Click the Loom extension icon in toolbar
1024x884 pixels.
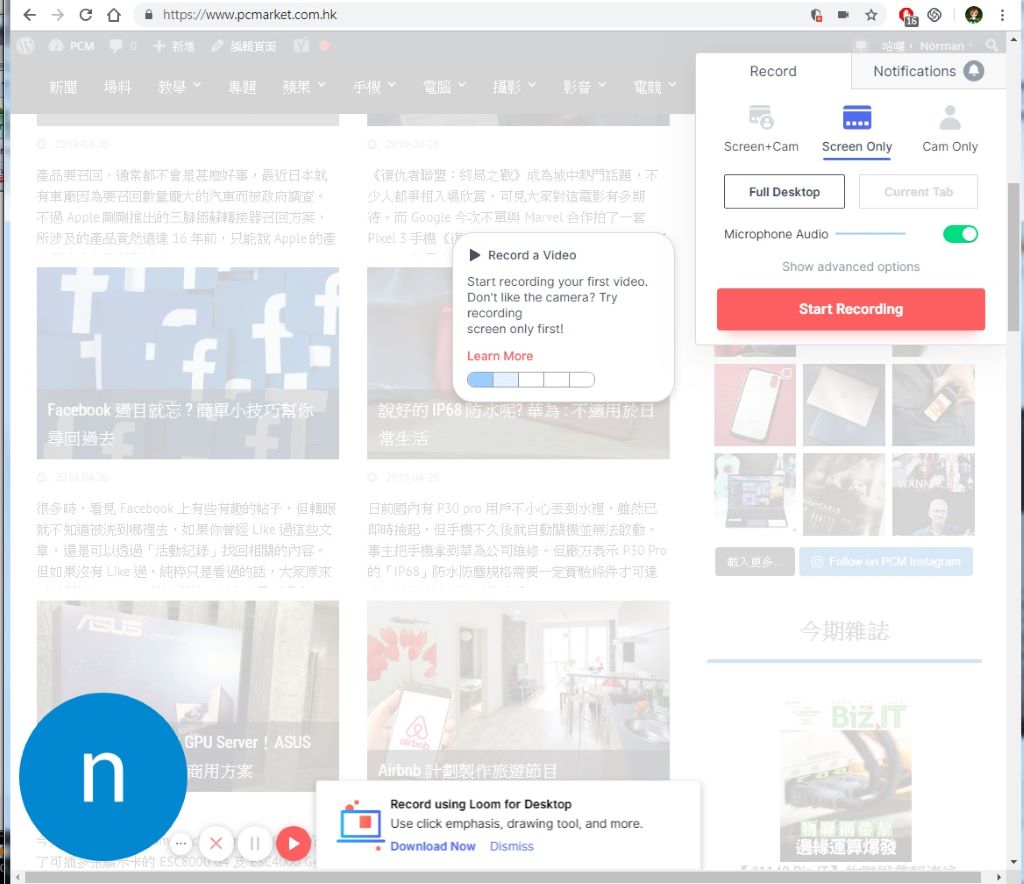[x=935, y=15]
